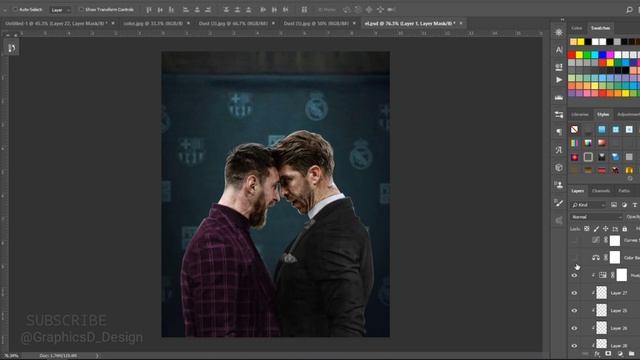Click the auto-align layers icon
Screen dimensions: 640x360
coord(304,9)
